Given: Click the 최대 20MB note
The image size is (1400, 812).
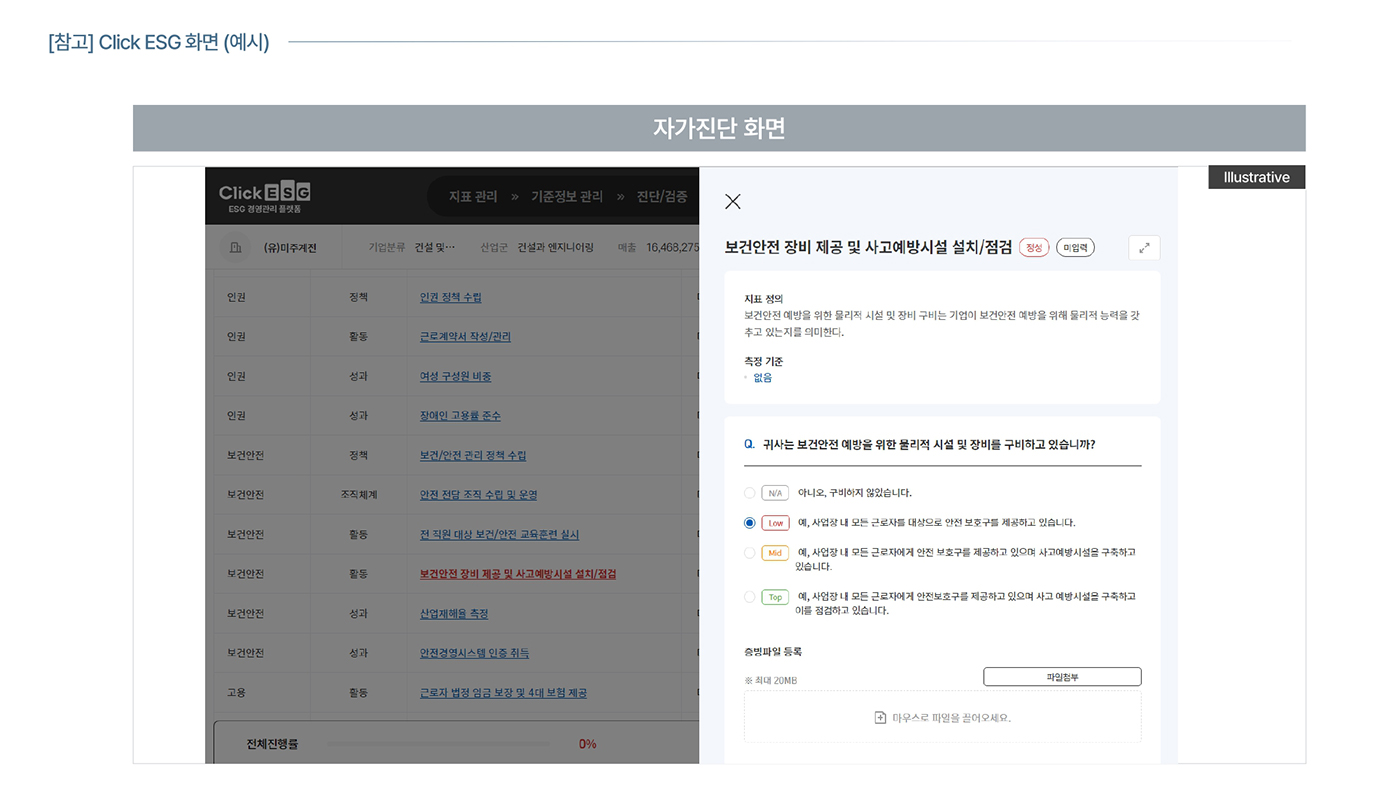Looking at the screenshot, I should point(771,681).
